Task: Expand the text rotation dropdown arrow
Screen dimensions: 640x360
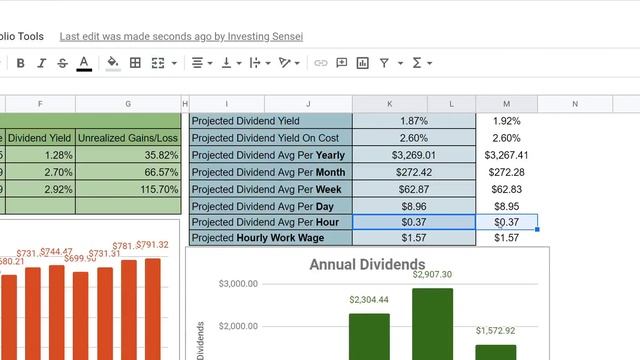Action: (x=297, y=63)
